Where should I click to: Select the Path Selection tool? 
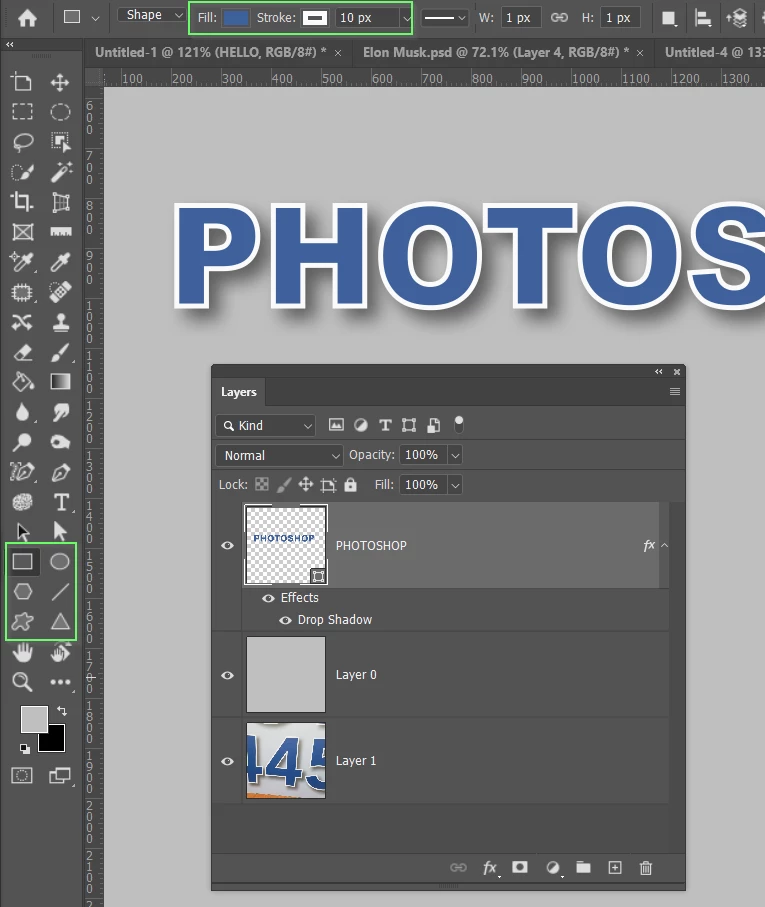pyautogui.click(x=22, y=532)
